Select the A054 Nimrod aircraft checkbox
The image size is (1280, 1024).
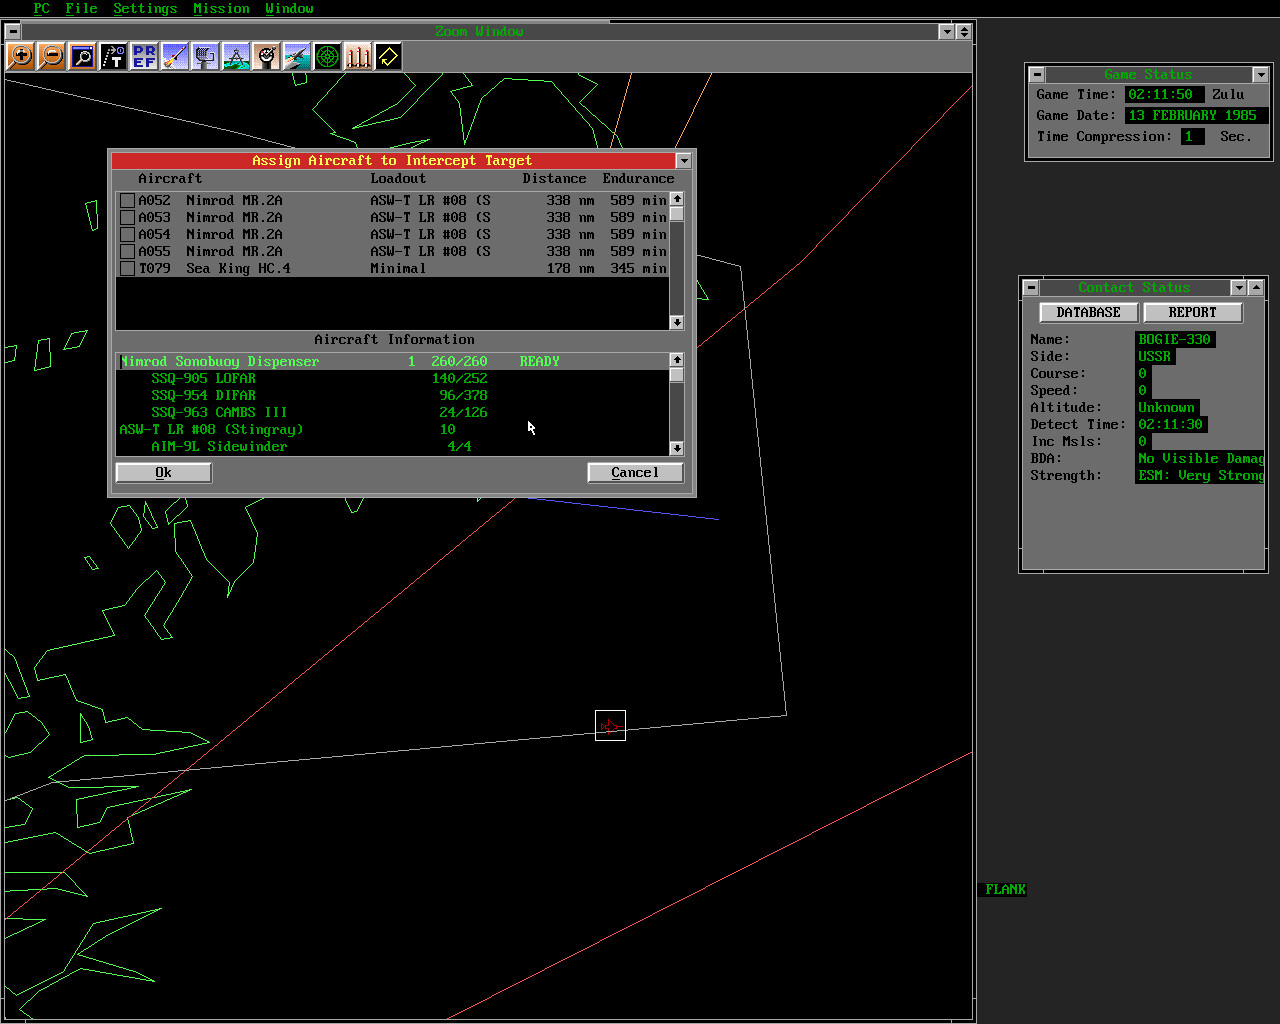tap(127, 235)
